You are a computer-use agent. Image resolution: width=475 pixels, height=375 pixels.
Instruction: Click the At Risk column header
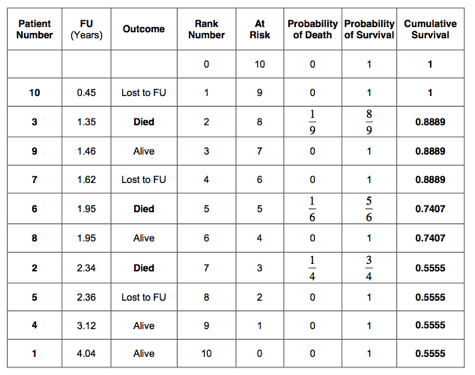click(260, 29)
